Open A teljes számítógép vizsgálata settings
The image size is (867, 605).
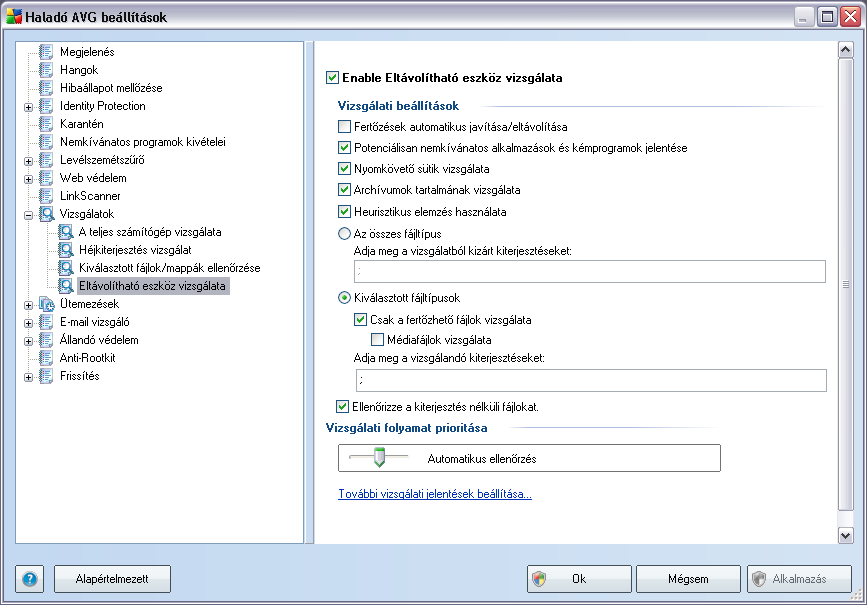click(x=150, y=232)
